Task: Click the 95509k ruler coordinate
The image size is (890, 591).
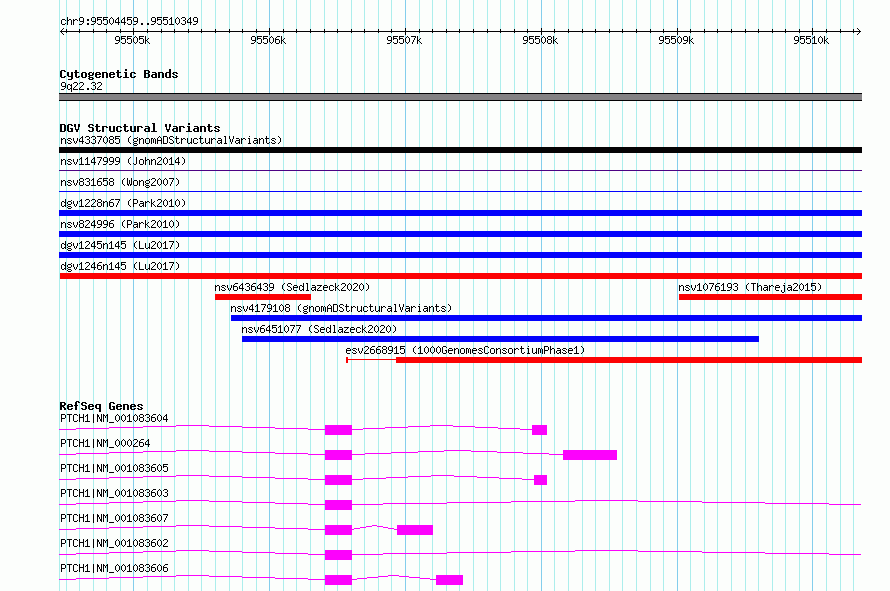Action: point(676,40)
